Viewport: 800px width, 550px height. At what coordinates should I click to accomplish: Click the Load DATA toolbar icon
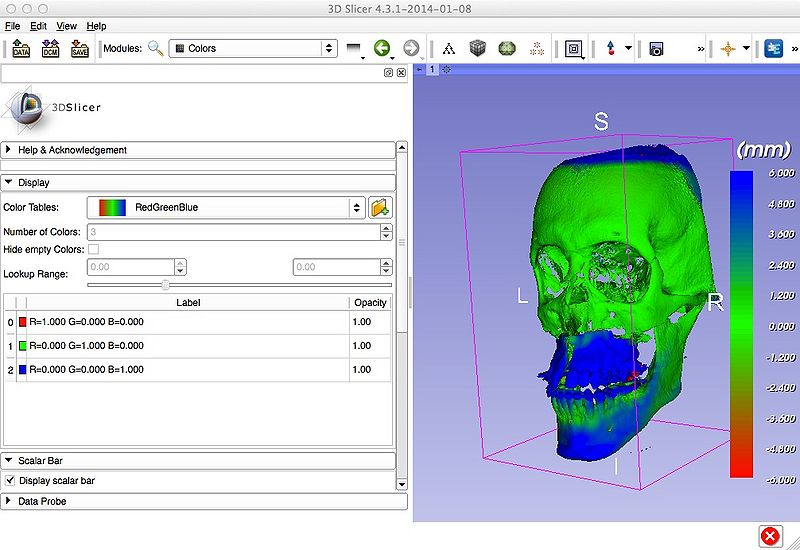(21, 48)
